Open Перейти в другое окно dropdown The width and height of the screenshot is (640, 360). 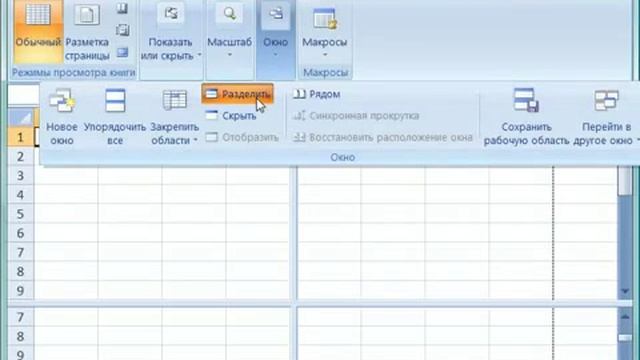tap(606, 117)
